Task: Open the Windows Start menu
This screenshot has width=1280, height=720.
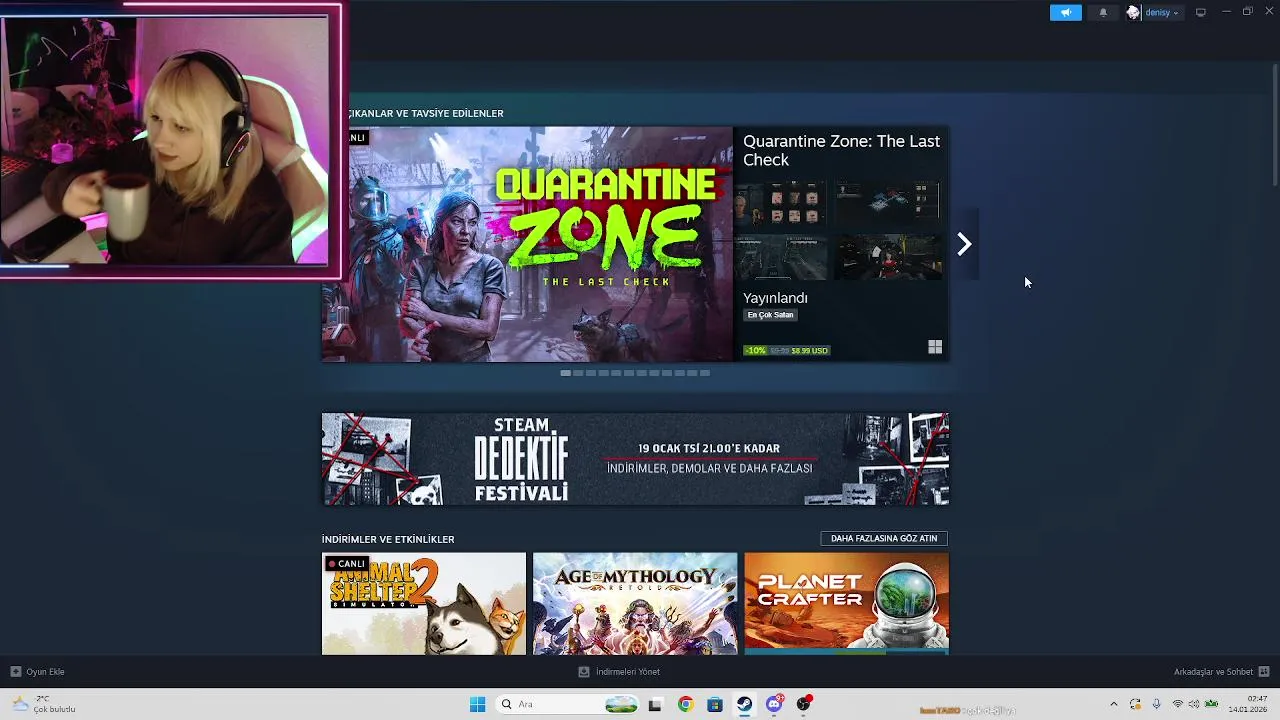Action: [x=477, y=704]
